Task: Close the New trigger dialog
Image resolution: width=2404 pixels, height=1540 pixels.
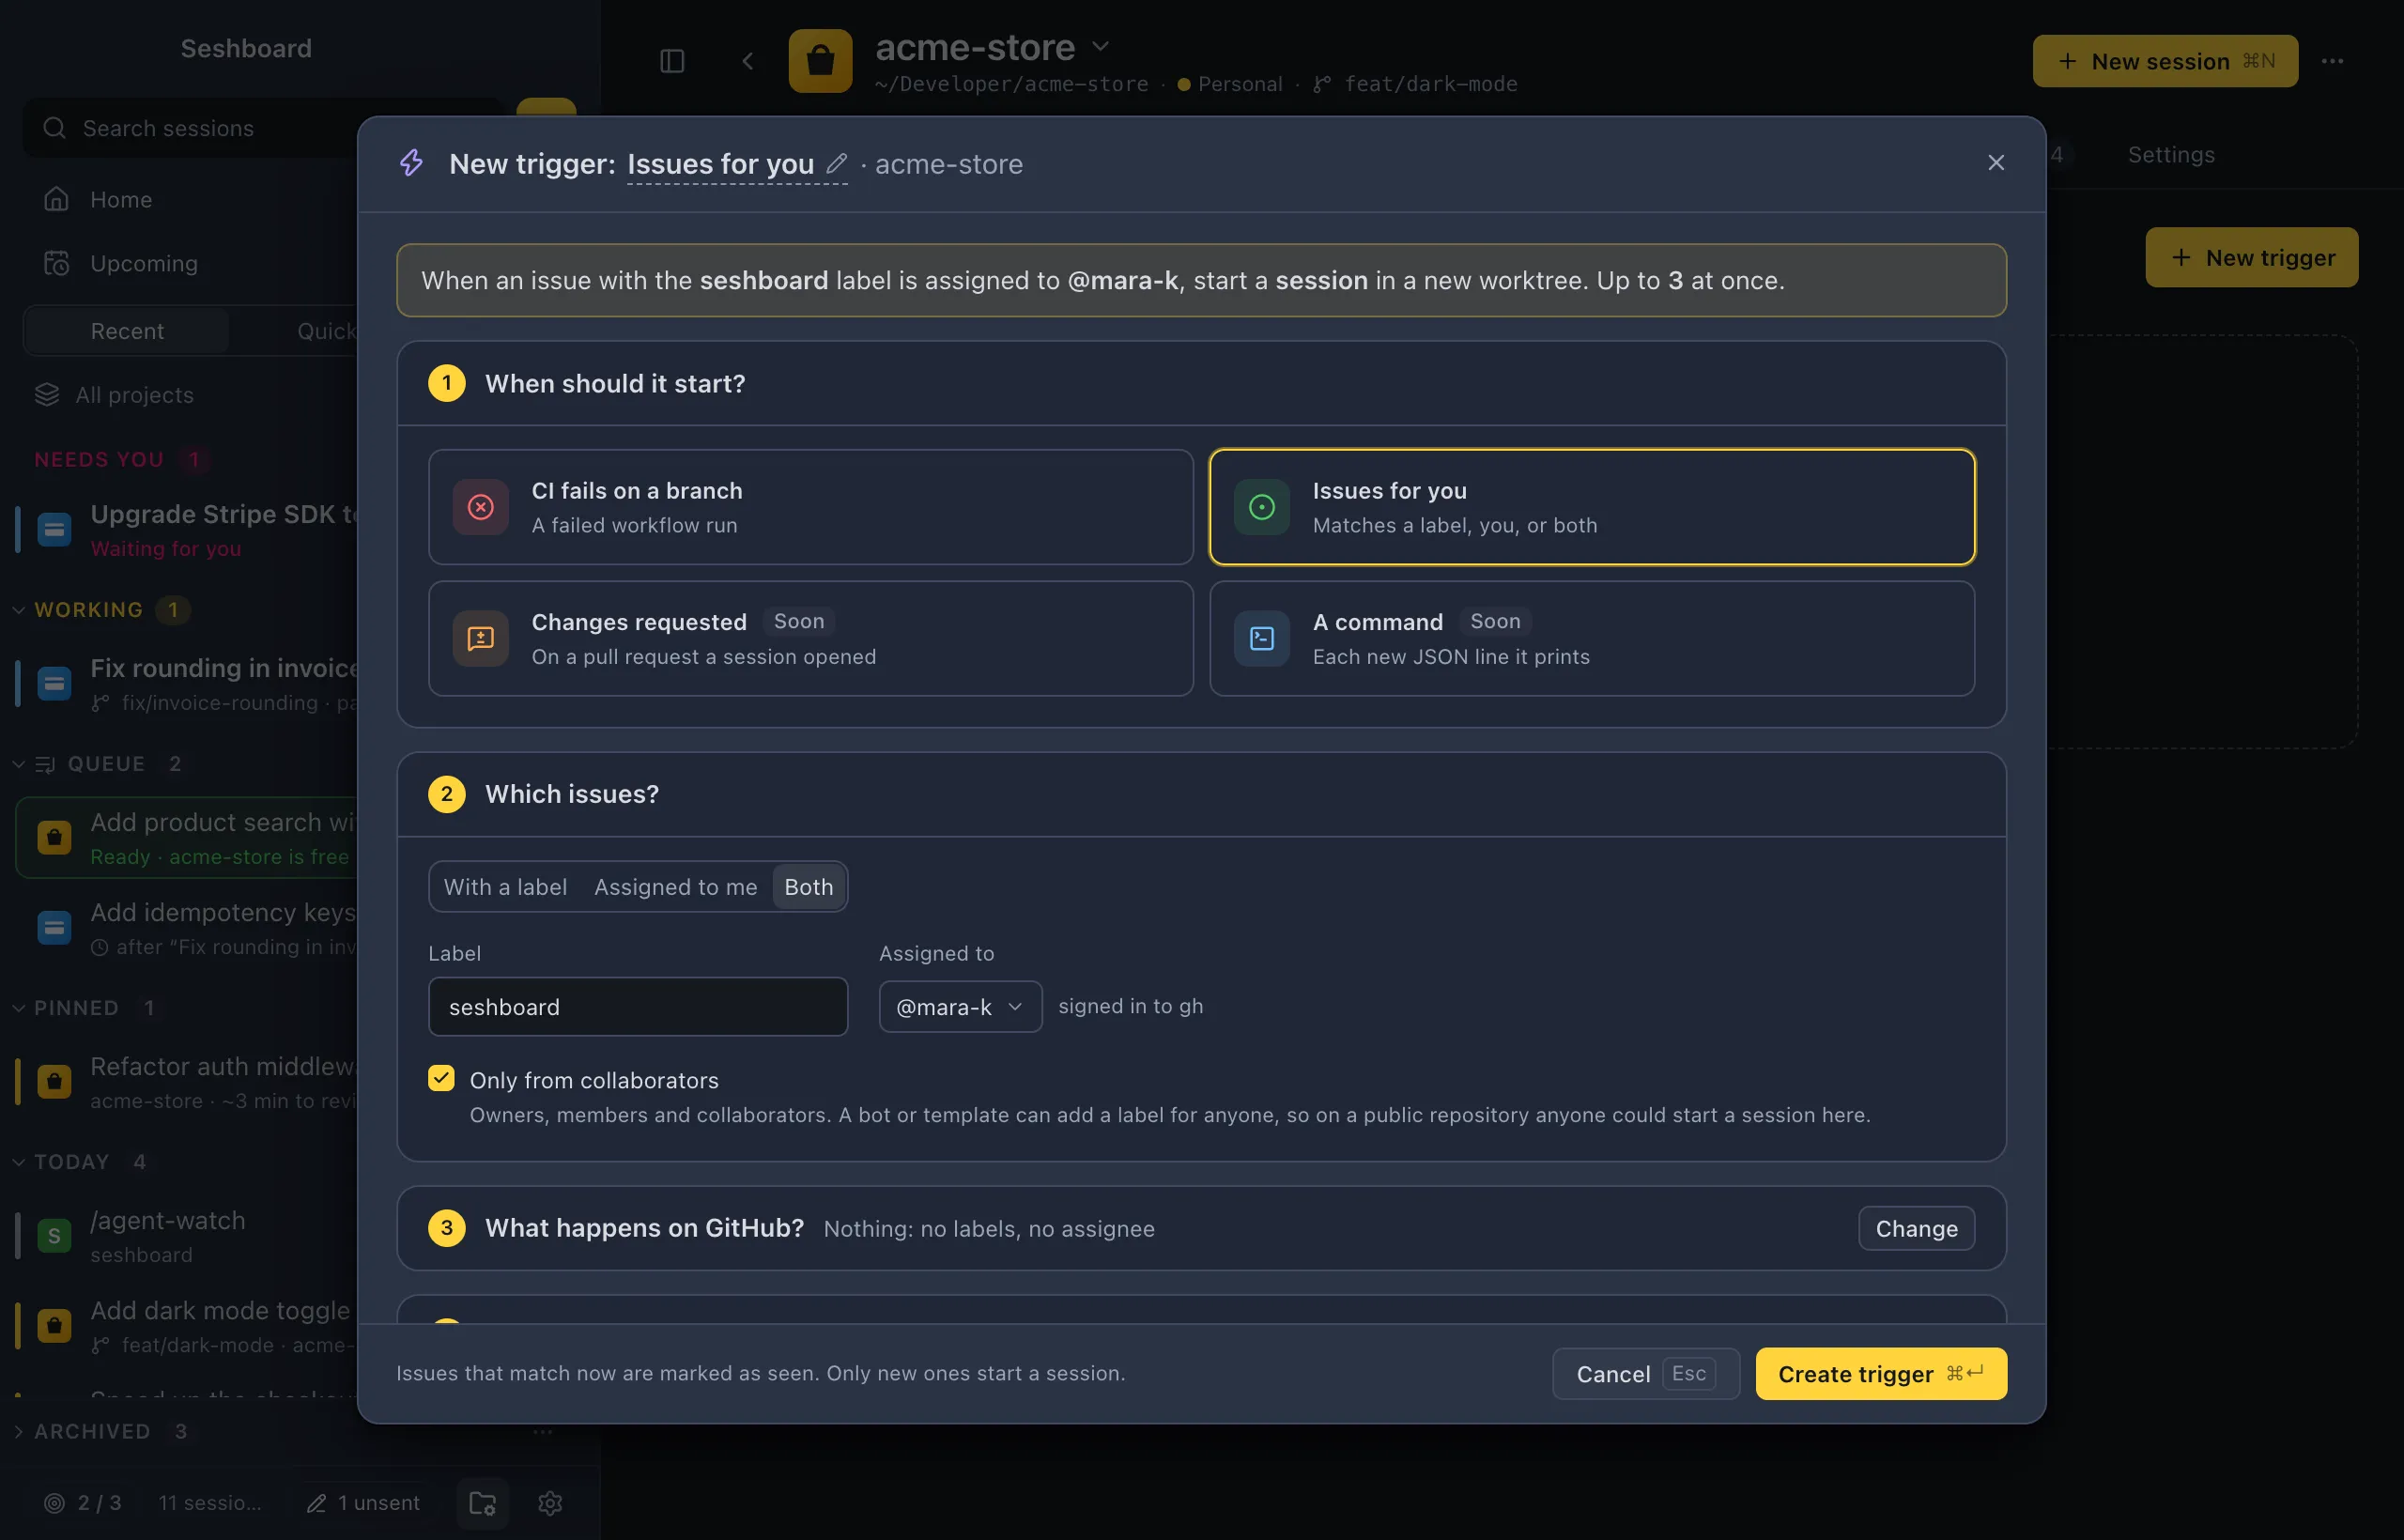Action: click(x=1995, y=163)
